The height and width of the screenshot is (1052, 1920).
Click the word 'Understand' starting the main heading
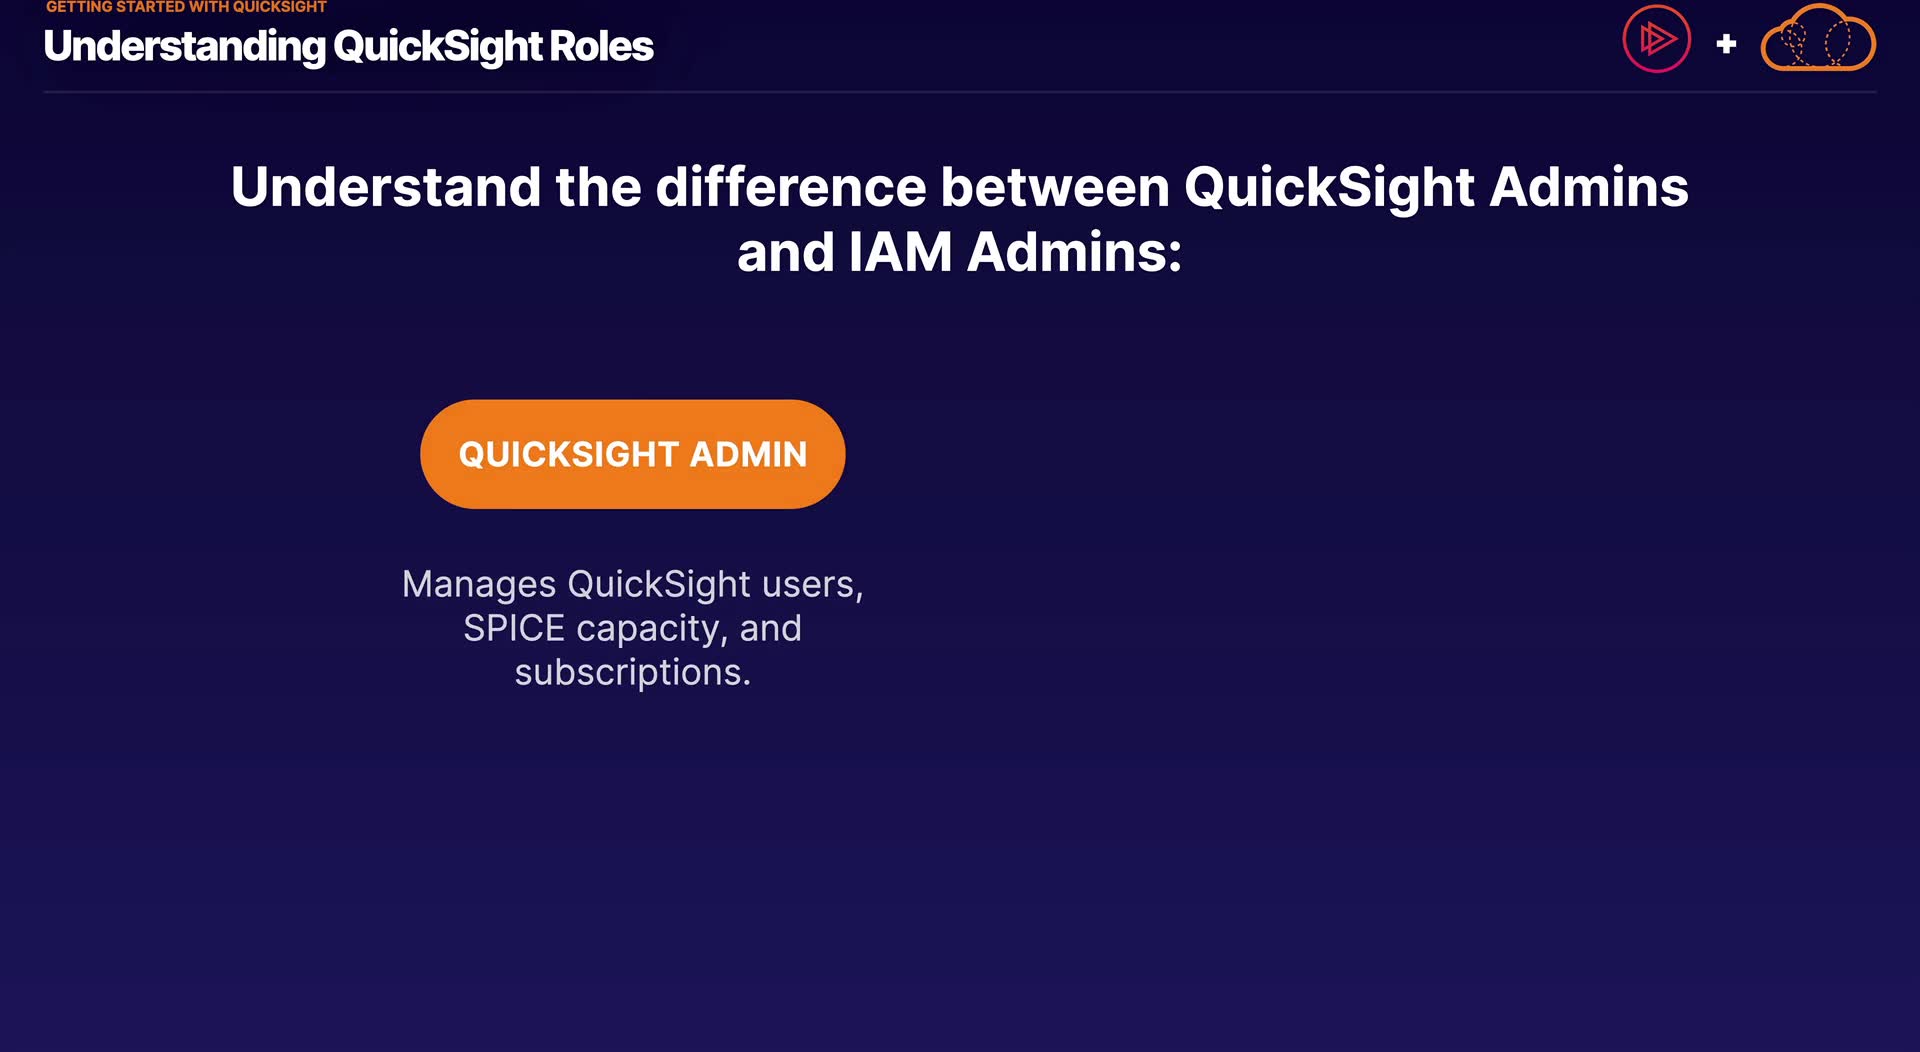click(386, 187)
